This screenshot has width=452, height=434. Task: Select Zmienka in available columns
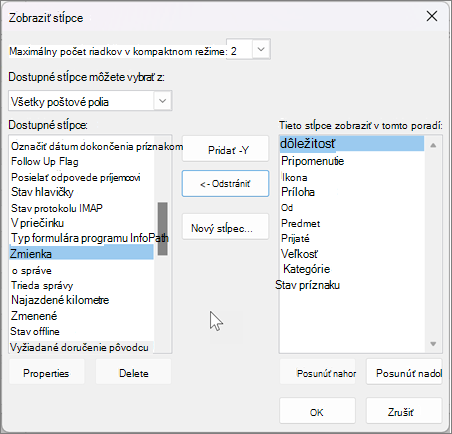81,254
